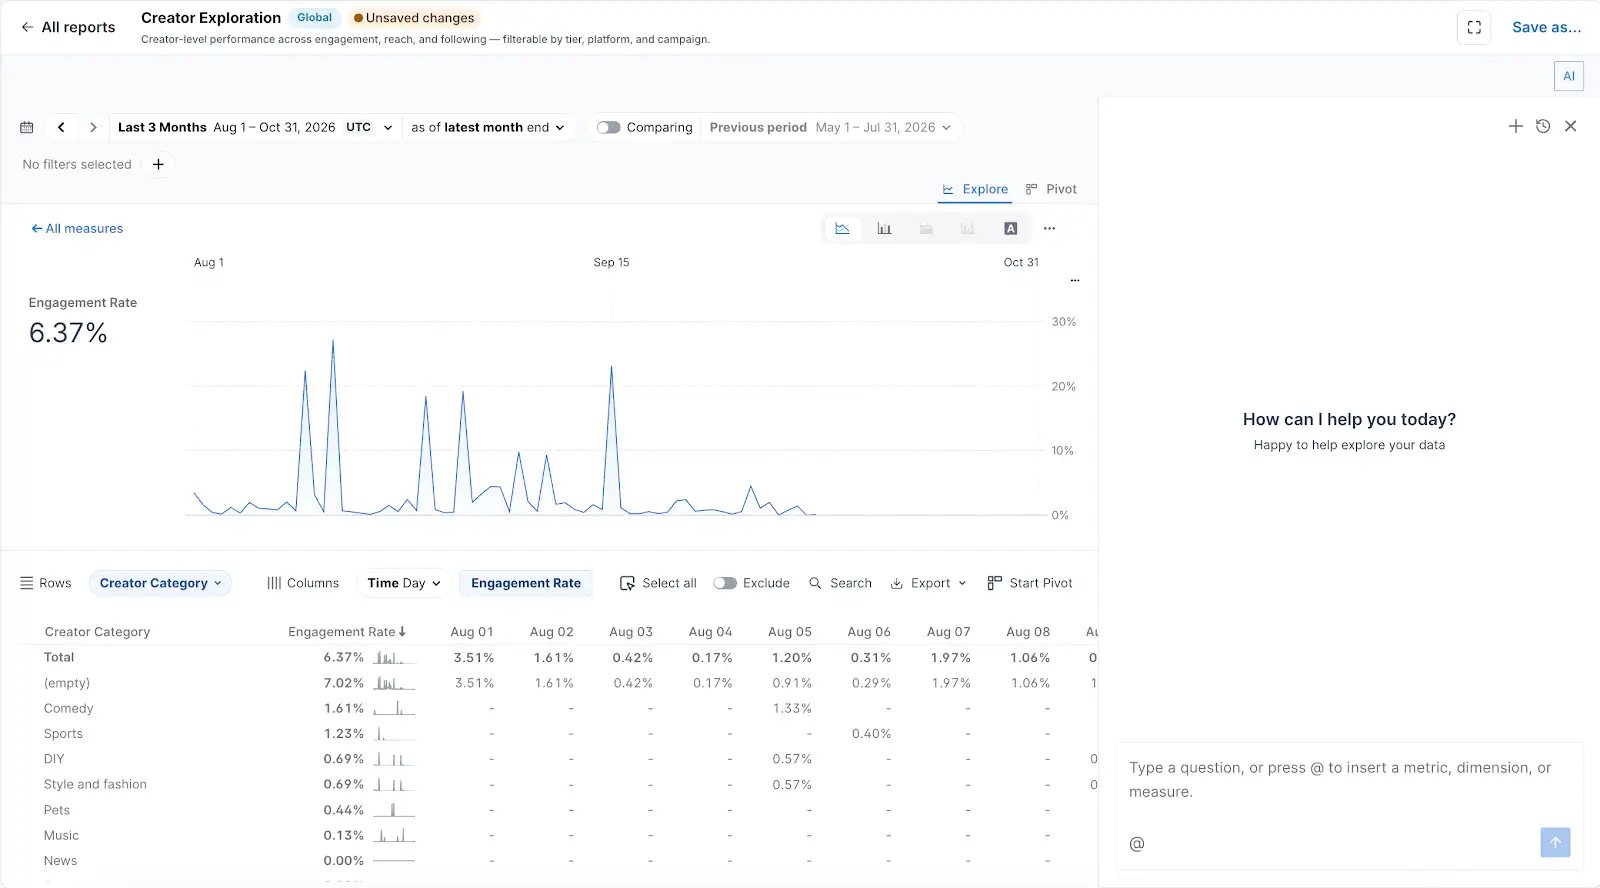Select the line chart view icon
1600x888 pixels.
(842, 229)
